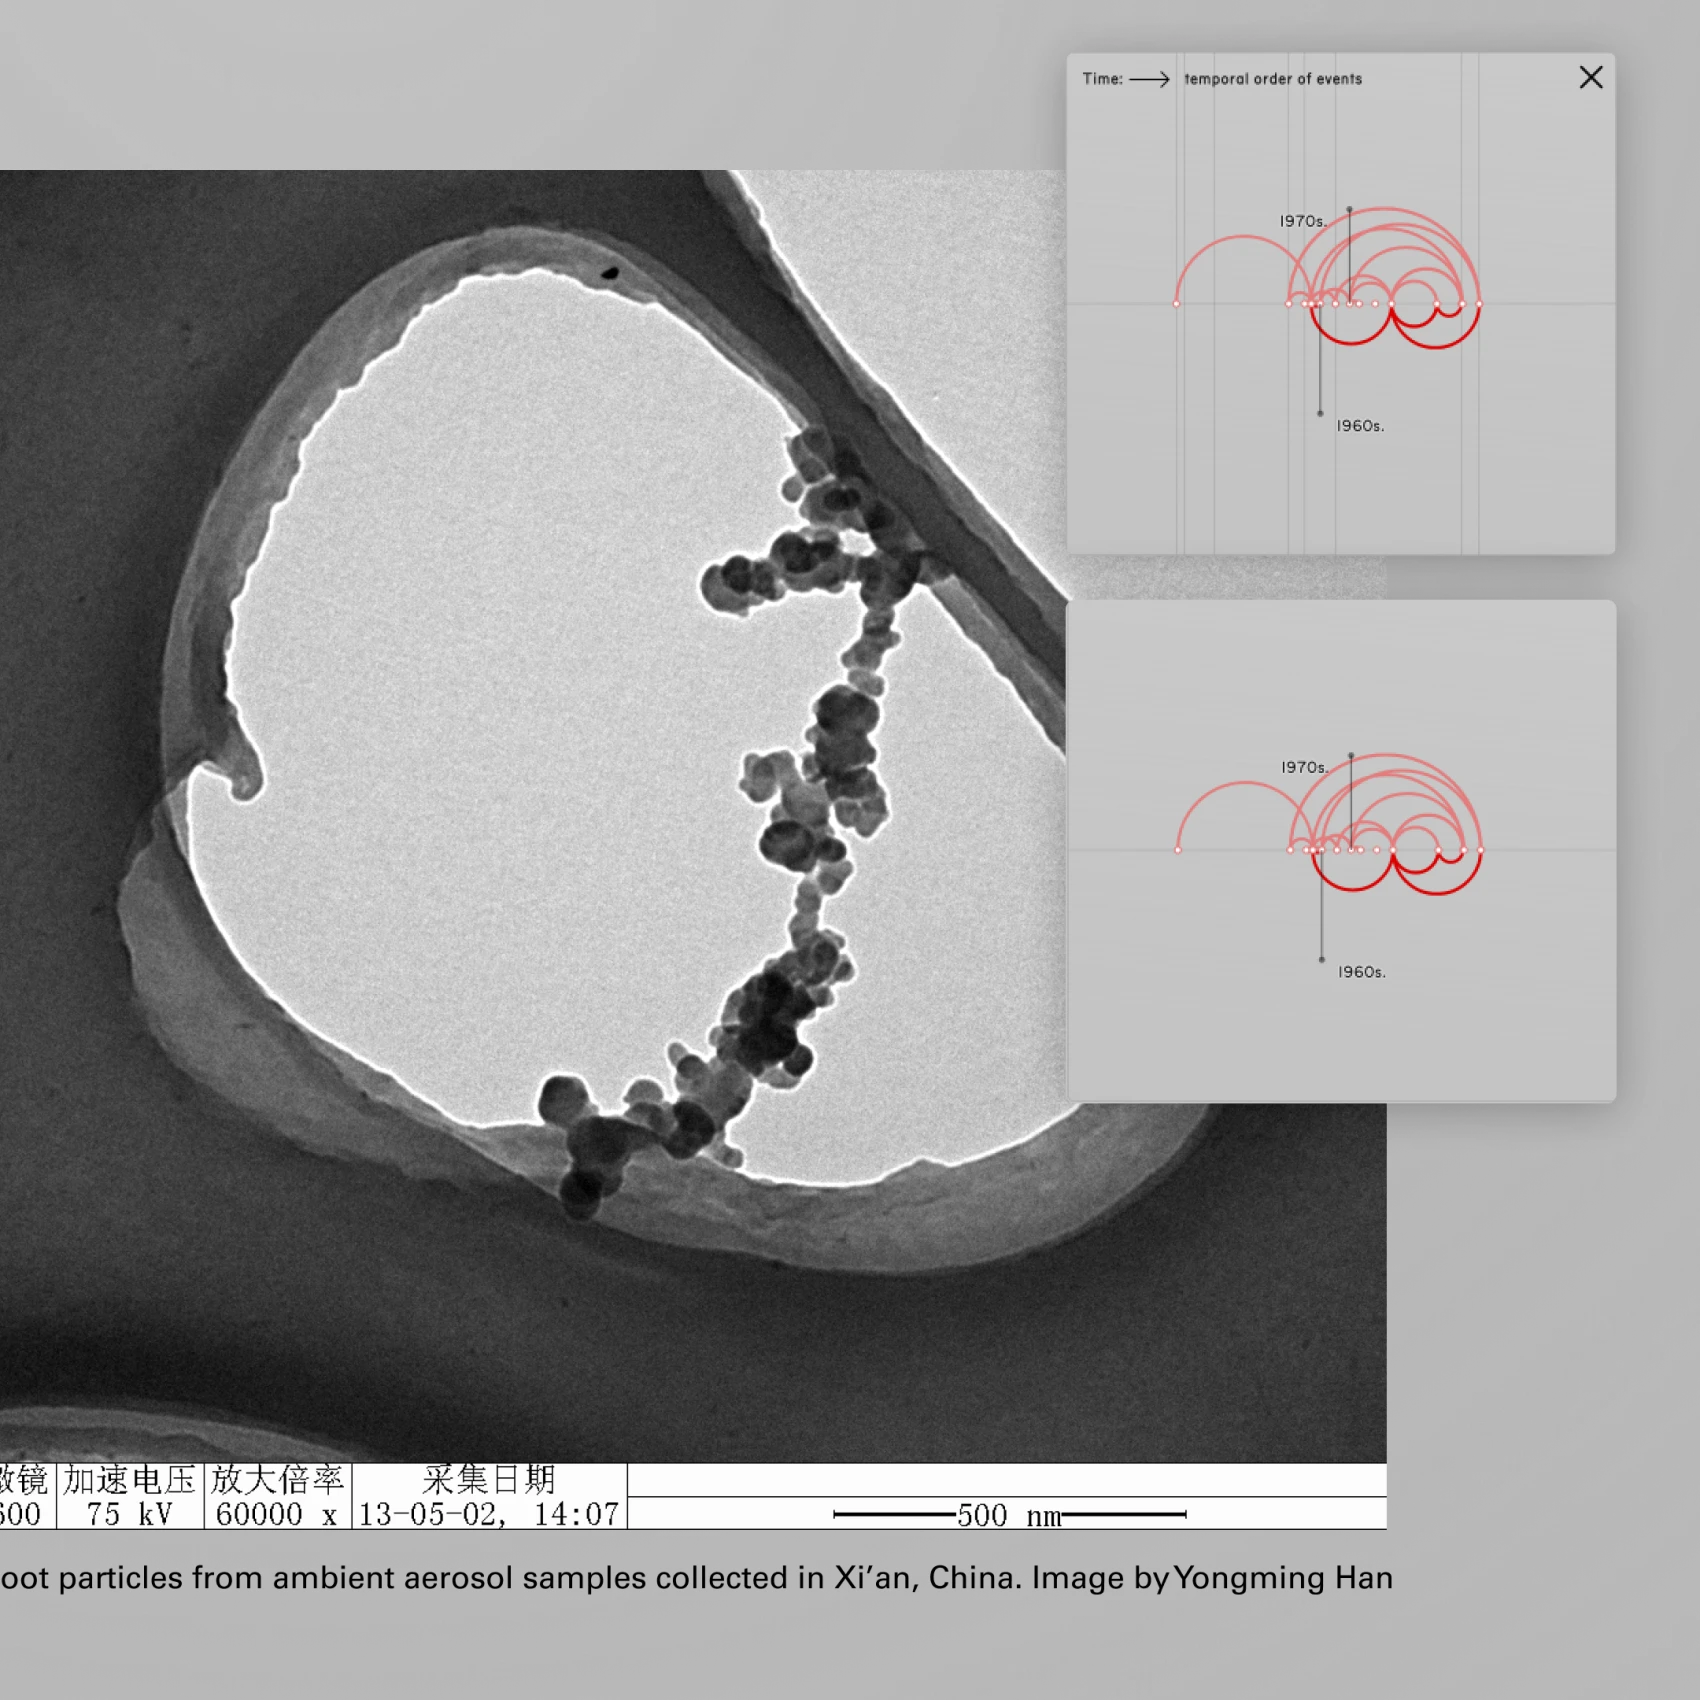The image size is (1700, 1700).
Task: Select first event node in upper timeline panel
Action: pyautogui.click(x=1176, y=303)
